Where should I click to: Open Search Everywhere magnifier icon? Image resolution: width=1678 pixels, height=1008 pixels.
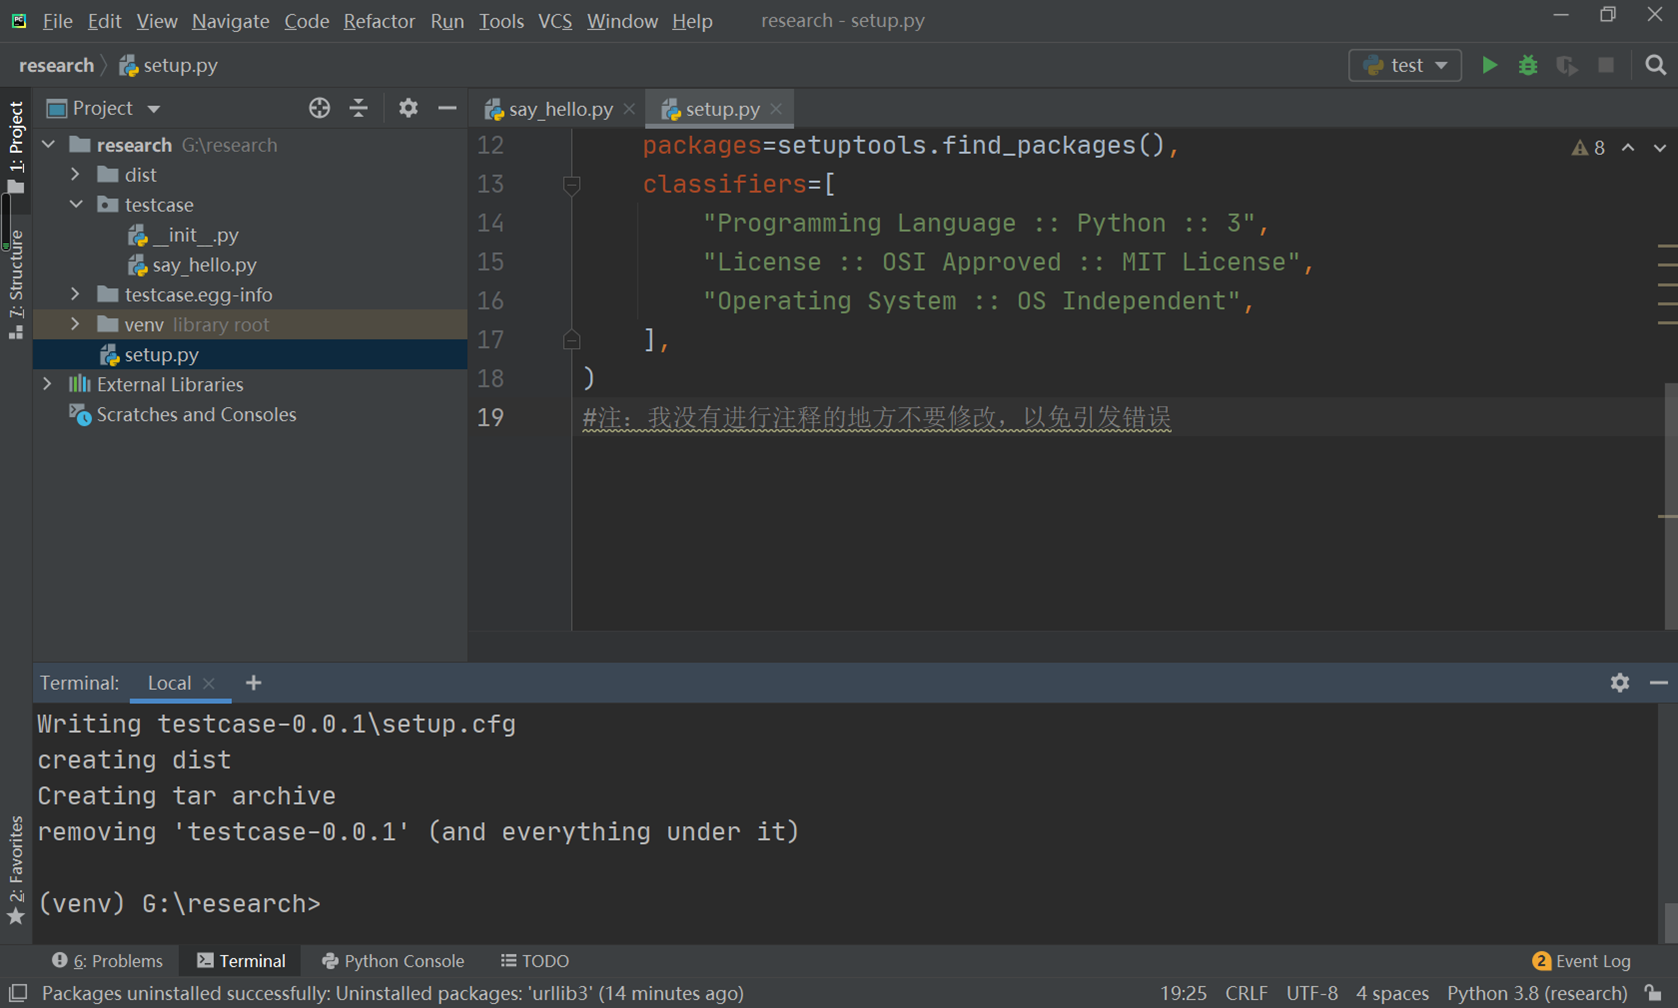[1656, 65]
